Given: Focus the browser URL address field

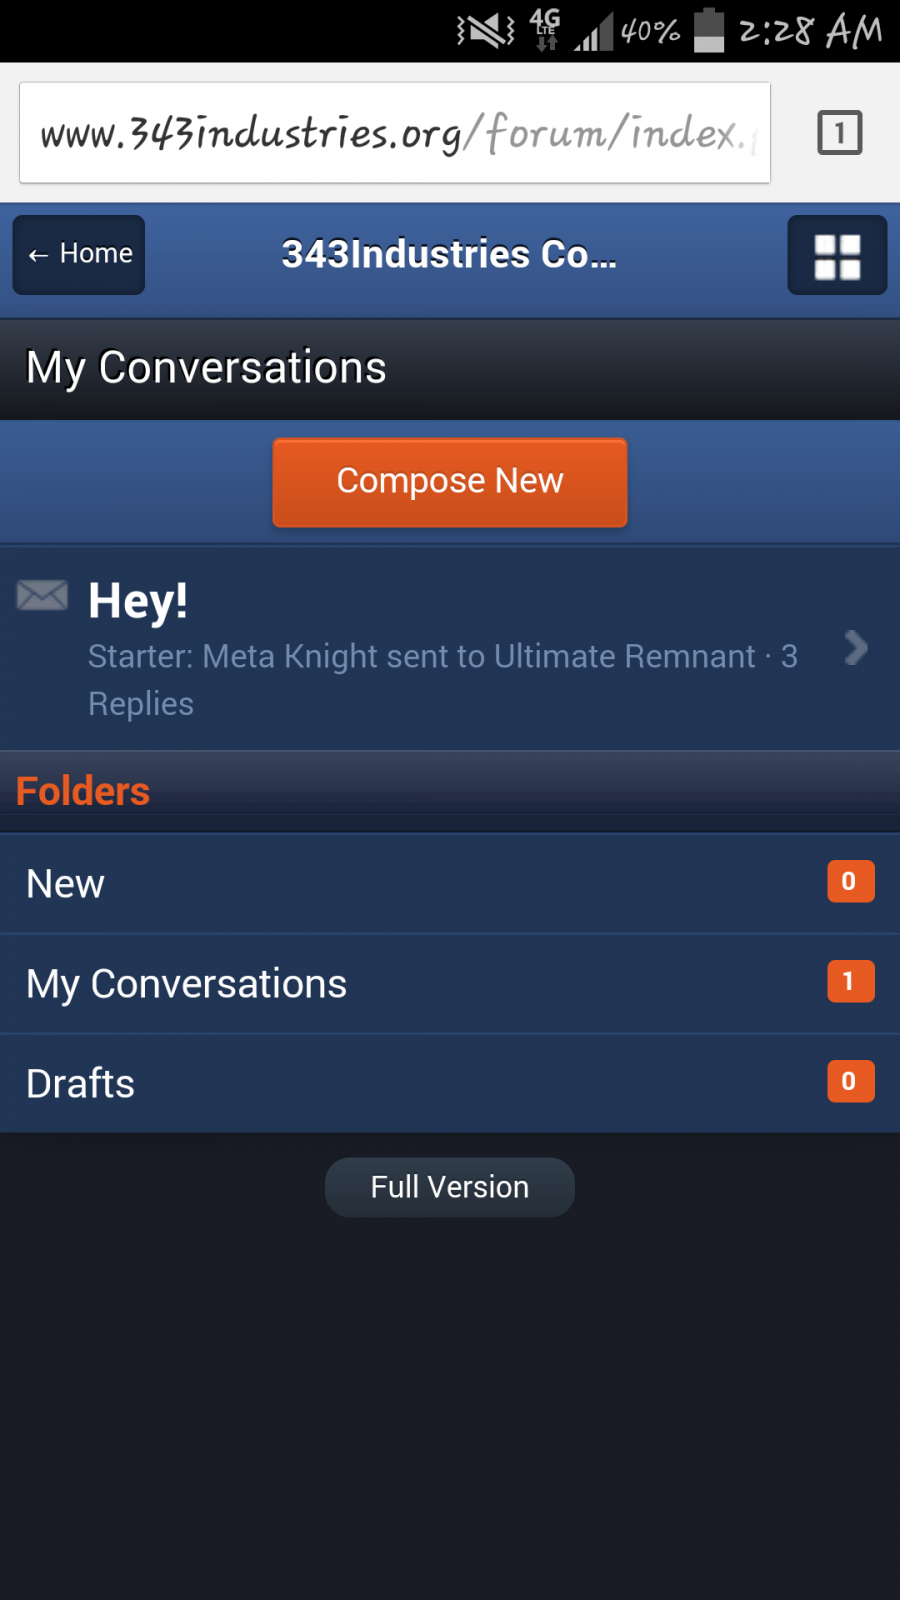Looking at the screenshot, I should (395, 133).
